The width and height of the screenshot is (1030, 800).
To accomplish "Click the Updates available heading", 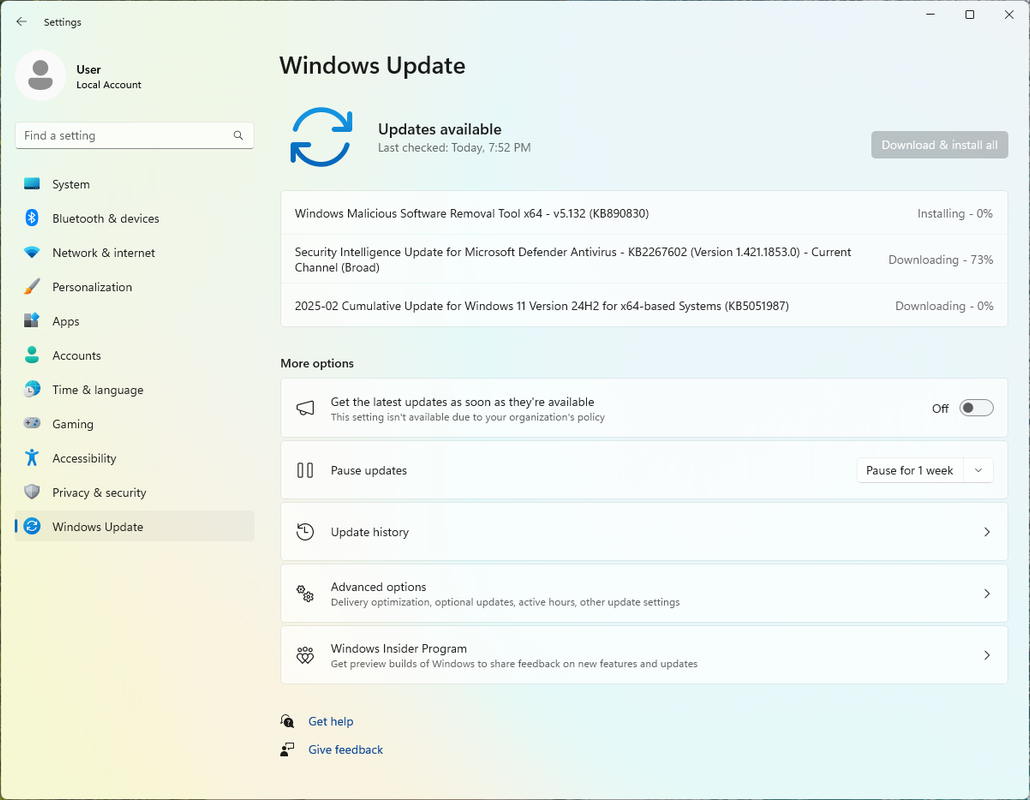I will click(439, 129).
